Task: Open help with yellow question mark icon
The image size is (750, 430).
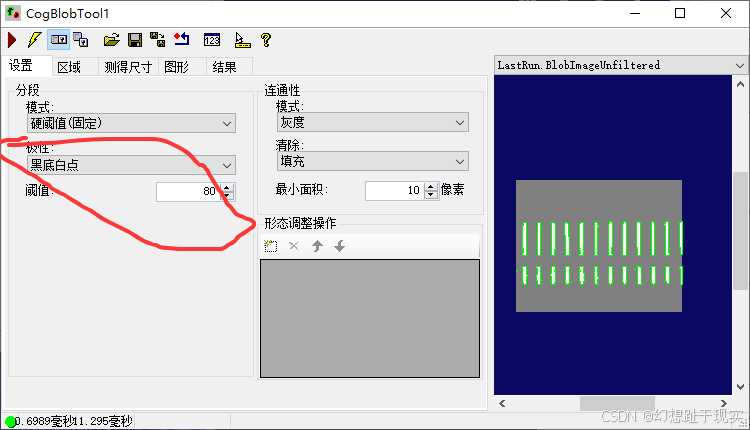Action: click(x=266, y=40)
